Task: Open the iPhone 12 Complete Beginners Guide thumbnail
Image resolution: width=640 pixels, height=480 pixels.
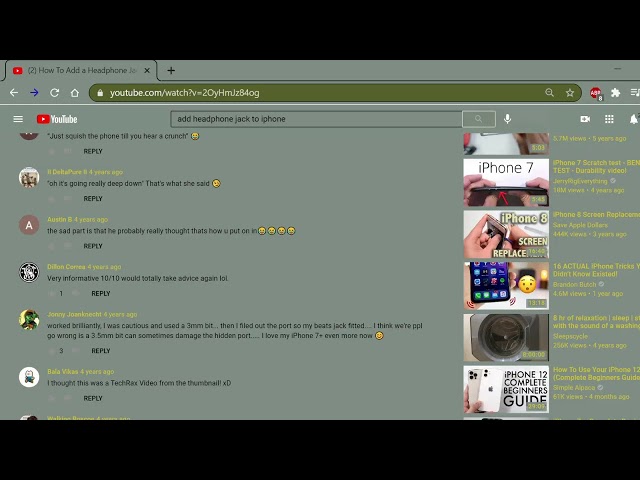Action: tap(505, 389)
